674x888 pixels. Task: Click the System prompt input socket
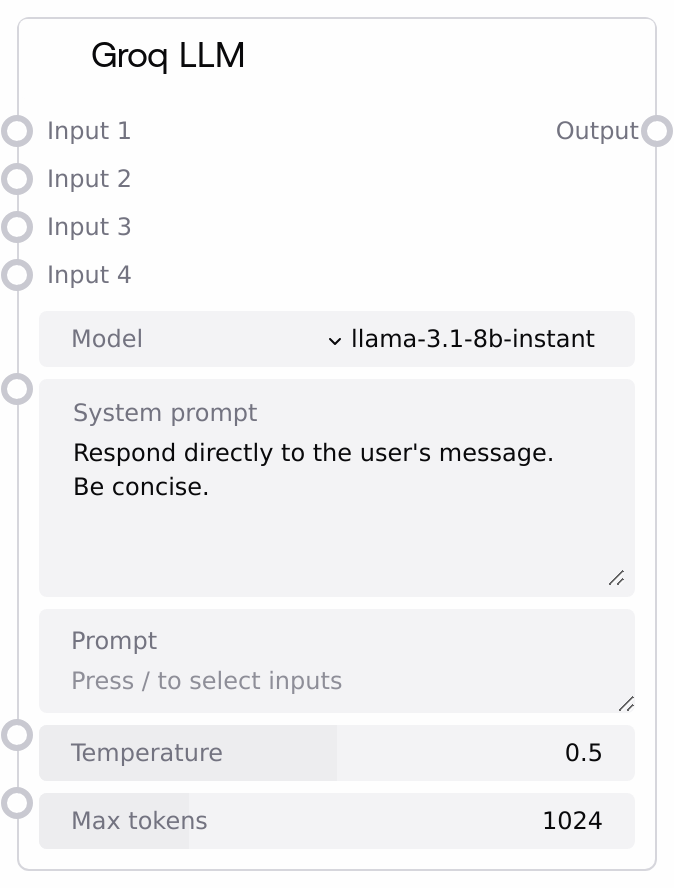pyautogui.click(x=17, y=388)
